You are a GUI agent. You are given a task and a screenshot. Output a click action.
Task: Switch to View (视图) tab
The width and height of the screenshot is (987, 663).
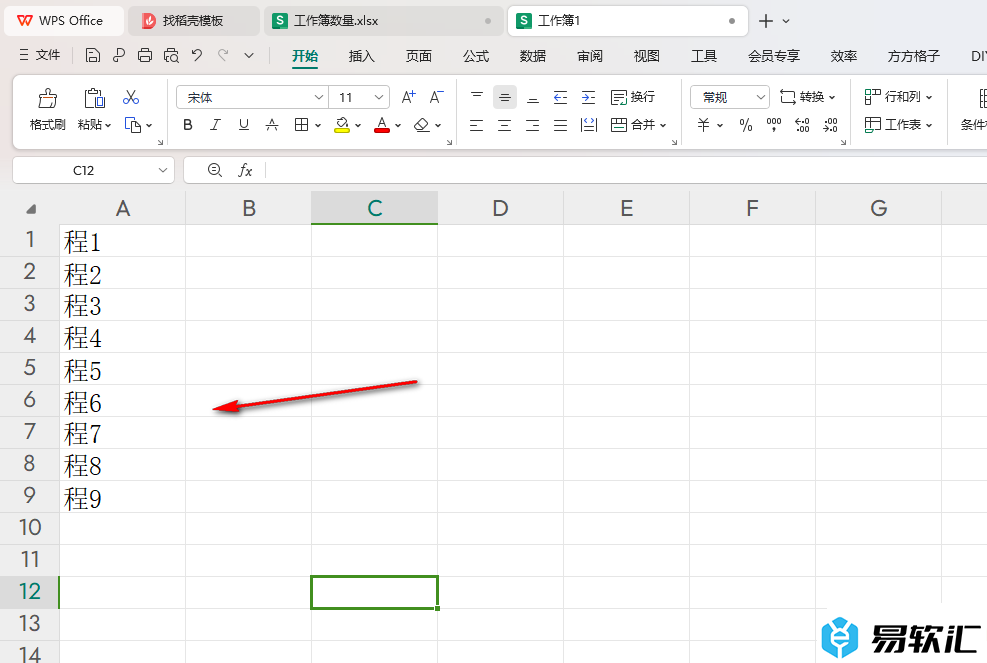click(646, 56)
